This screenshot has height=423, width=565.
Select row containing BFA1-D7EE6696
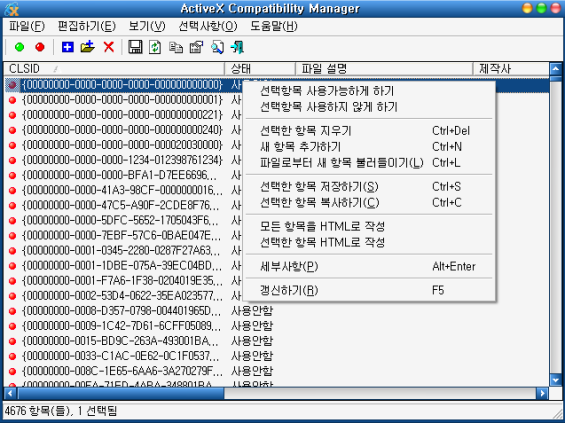[x=123, y=175]
